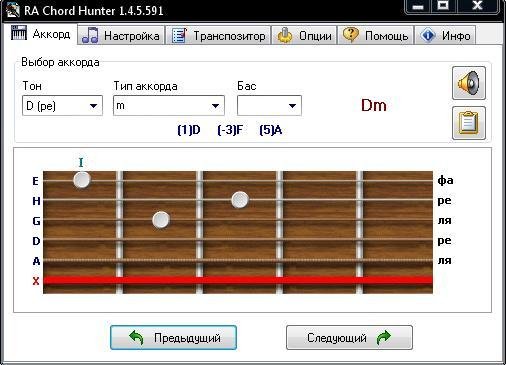Expand the Тип аккорда dropdown showing m

pos(169,106)
